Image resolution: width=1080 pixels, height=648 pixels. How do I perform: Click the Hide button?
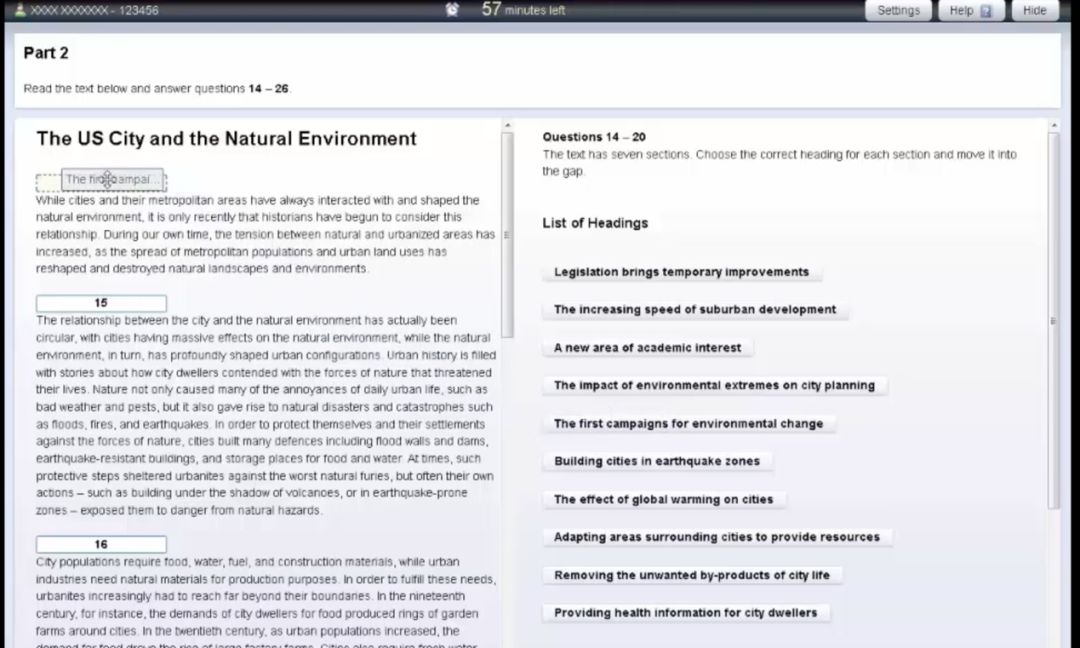pyautogui.click(x=1035, y=10)
